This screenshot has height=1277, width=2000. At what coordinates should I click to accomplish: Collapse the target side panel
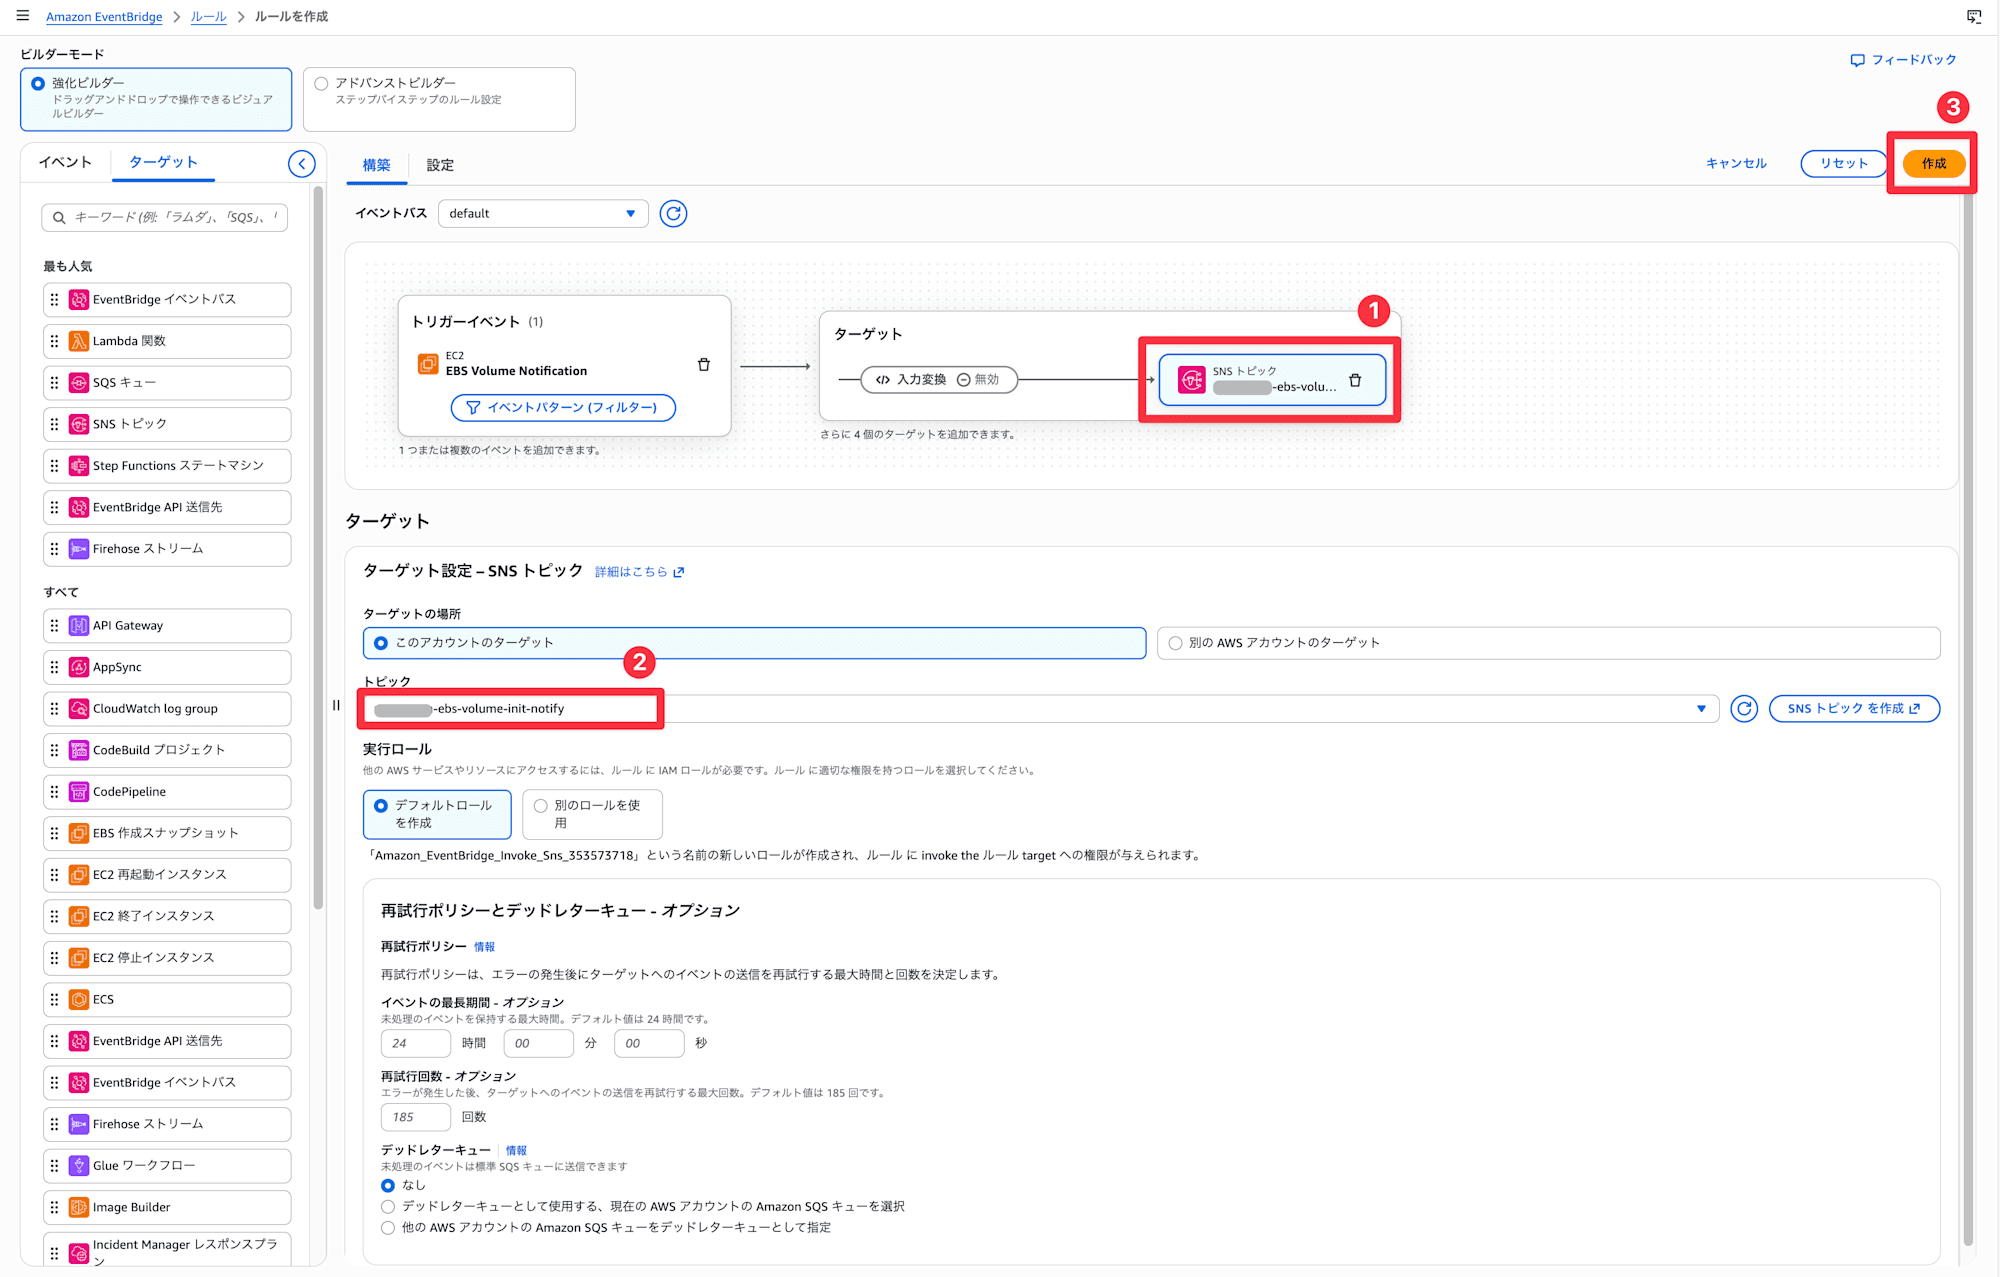tap(301, 163)
